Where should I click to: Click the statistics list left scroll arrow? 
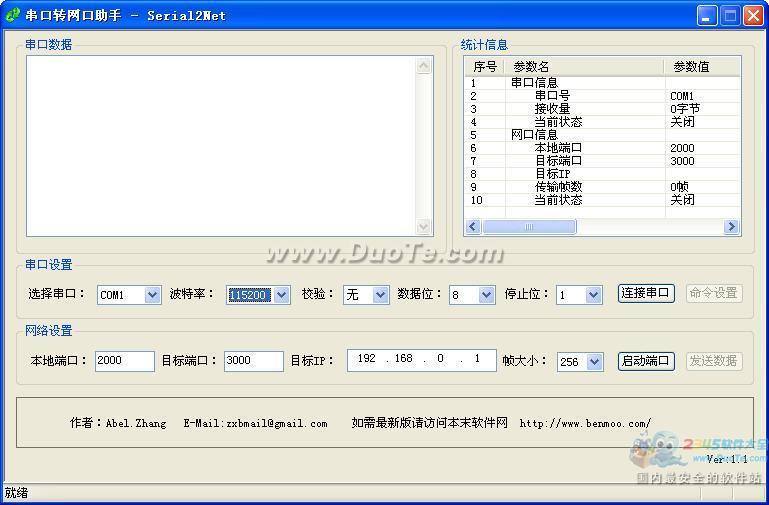pyautogui.click(x=473, y=227)
